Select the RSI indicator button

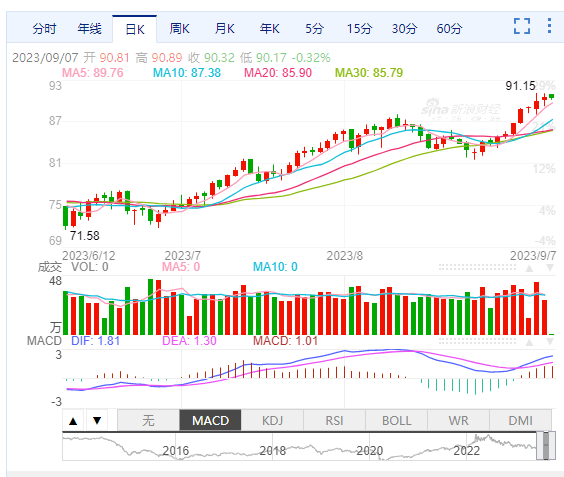[x=335, y=420]
